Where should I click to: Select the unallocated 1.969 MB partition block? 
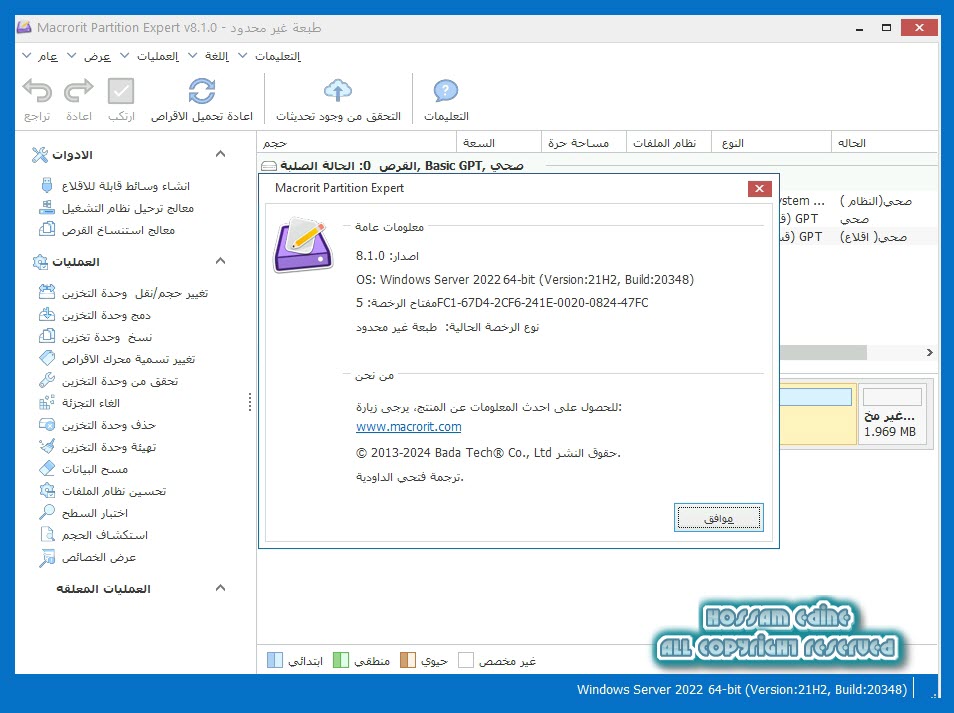(891, 415)
